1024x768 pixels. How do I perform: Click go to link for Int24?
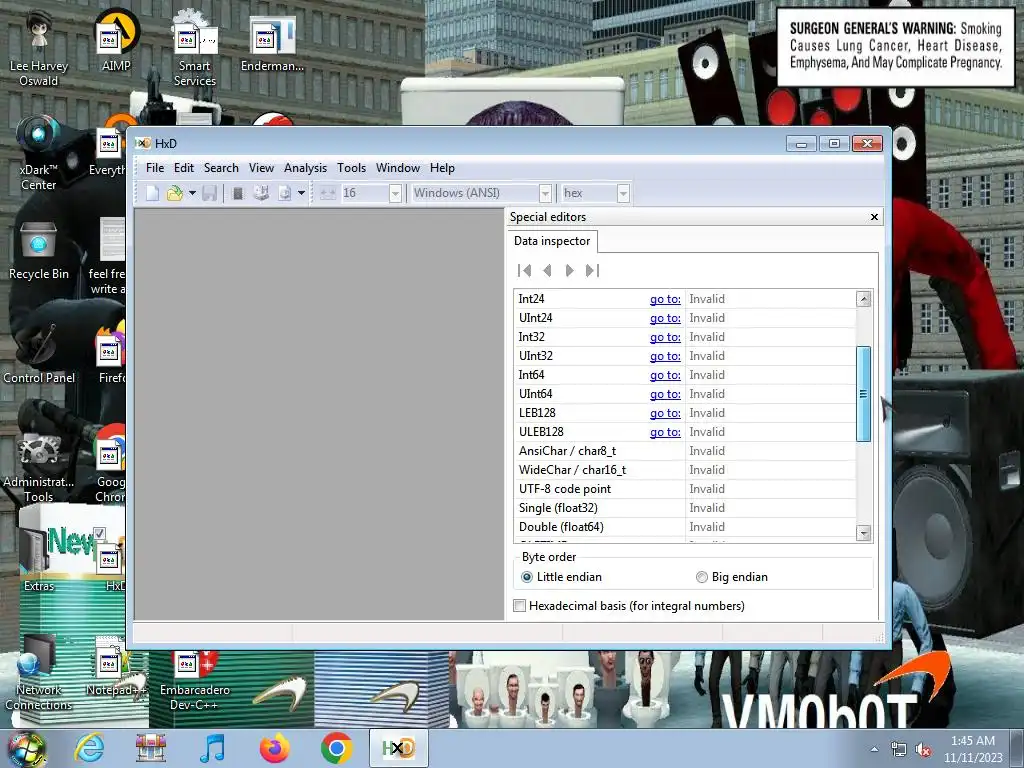click(x=665, y=299)
